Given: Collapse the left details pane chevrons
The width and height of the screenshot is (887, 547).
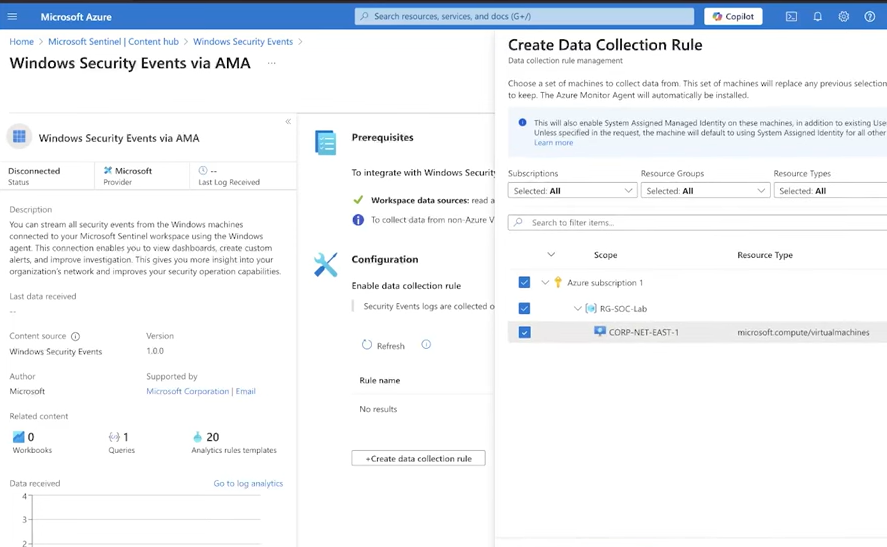Looking at the screenshot, I should tap(288, 122).
